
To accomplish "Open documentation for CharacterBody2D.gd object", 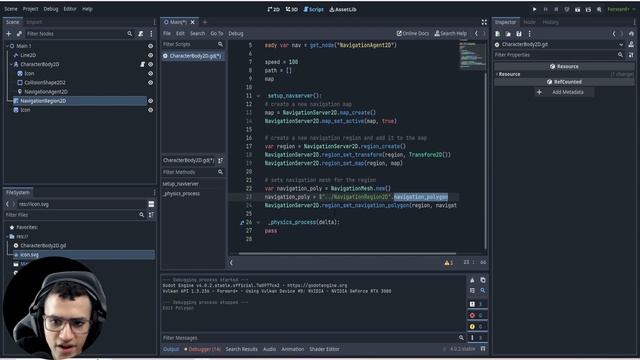I will [631, 44].
